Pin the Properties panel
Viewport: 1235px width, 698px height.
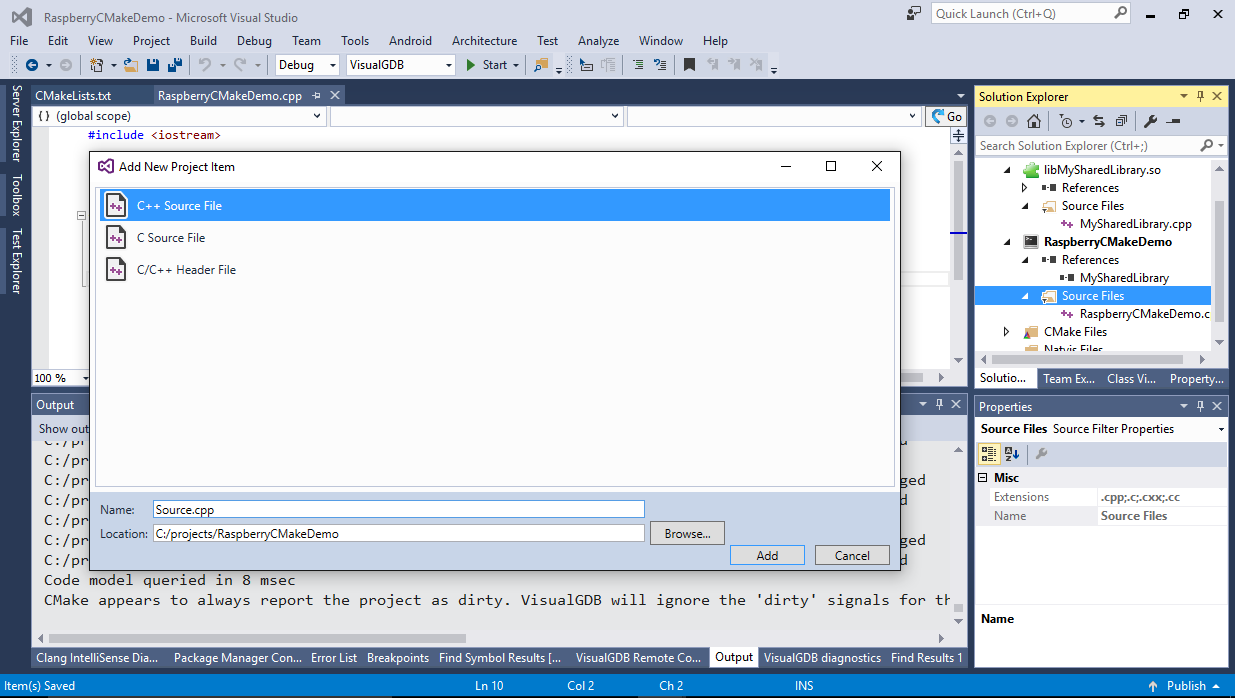[1200, 407]
